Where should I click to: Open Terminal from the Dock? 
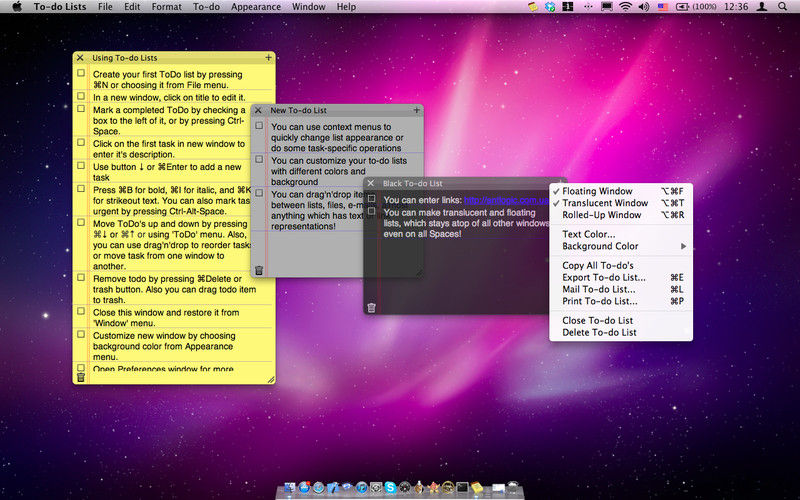(462, 487)
